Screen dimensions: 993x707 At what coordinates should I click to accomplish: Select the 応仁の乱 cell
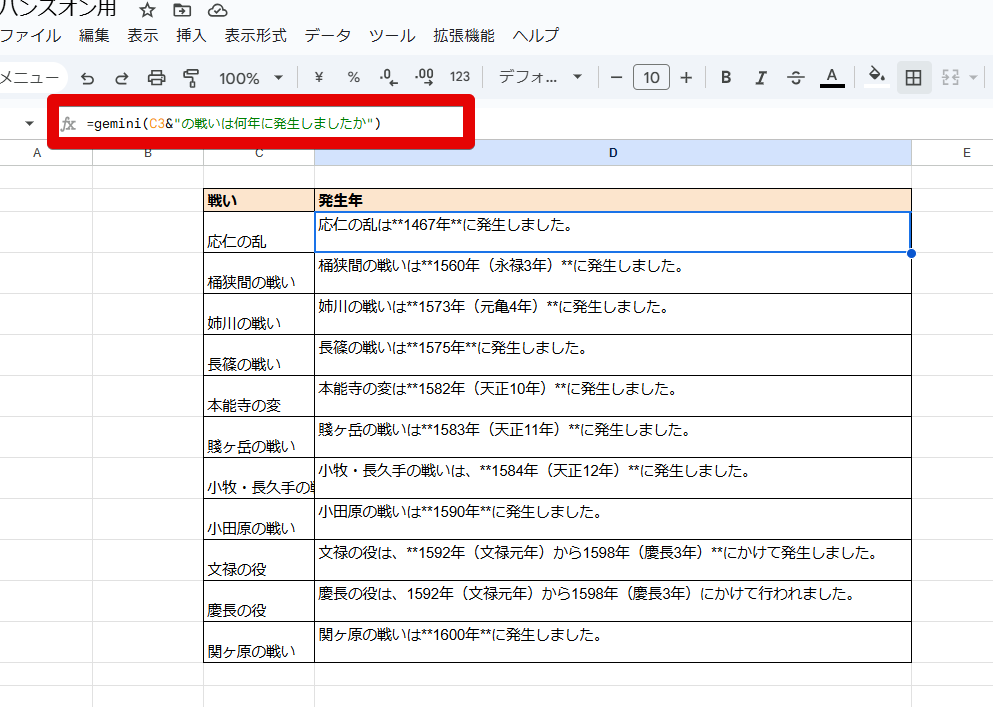pos(259,232)
